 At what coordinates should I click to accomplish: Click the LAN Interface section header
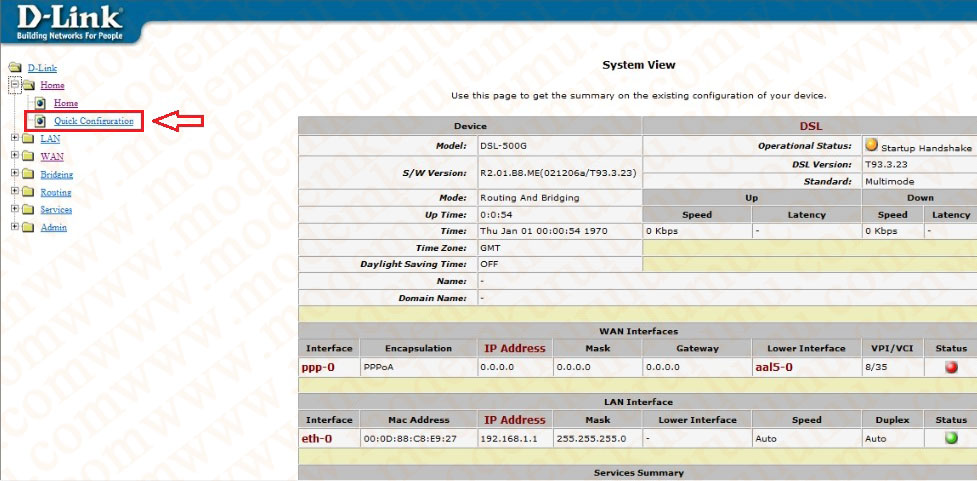638,402
